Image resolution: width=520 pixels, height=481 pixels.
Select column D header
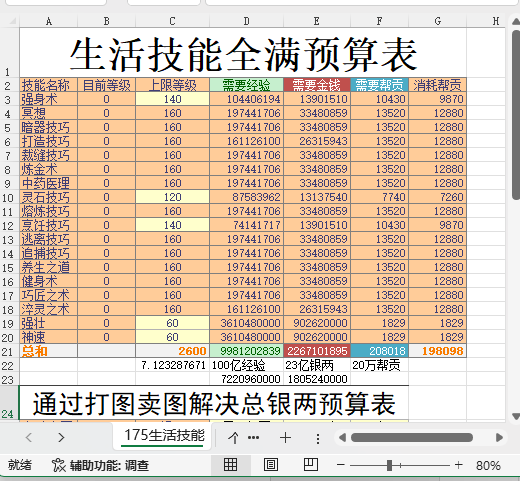[x=246, y=22]
